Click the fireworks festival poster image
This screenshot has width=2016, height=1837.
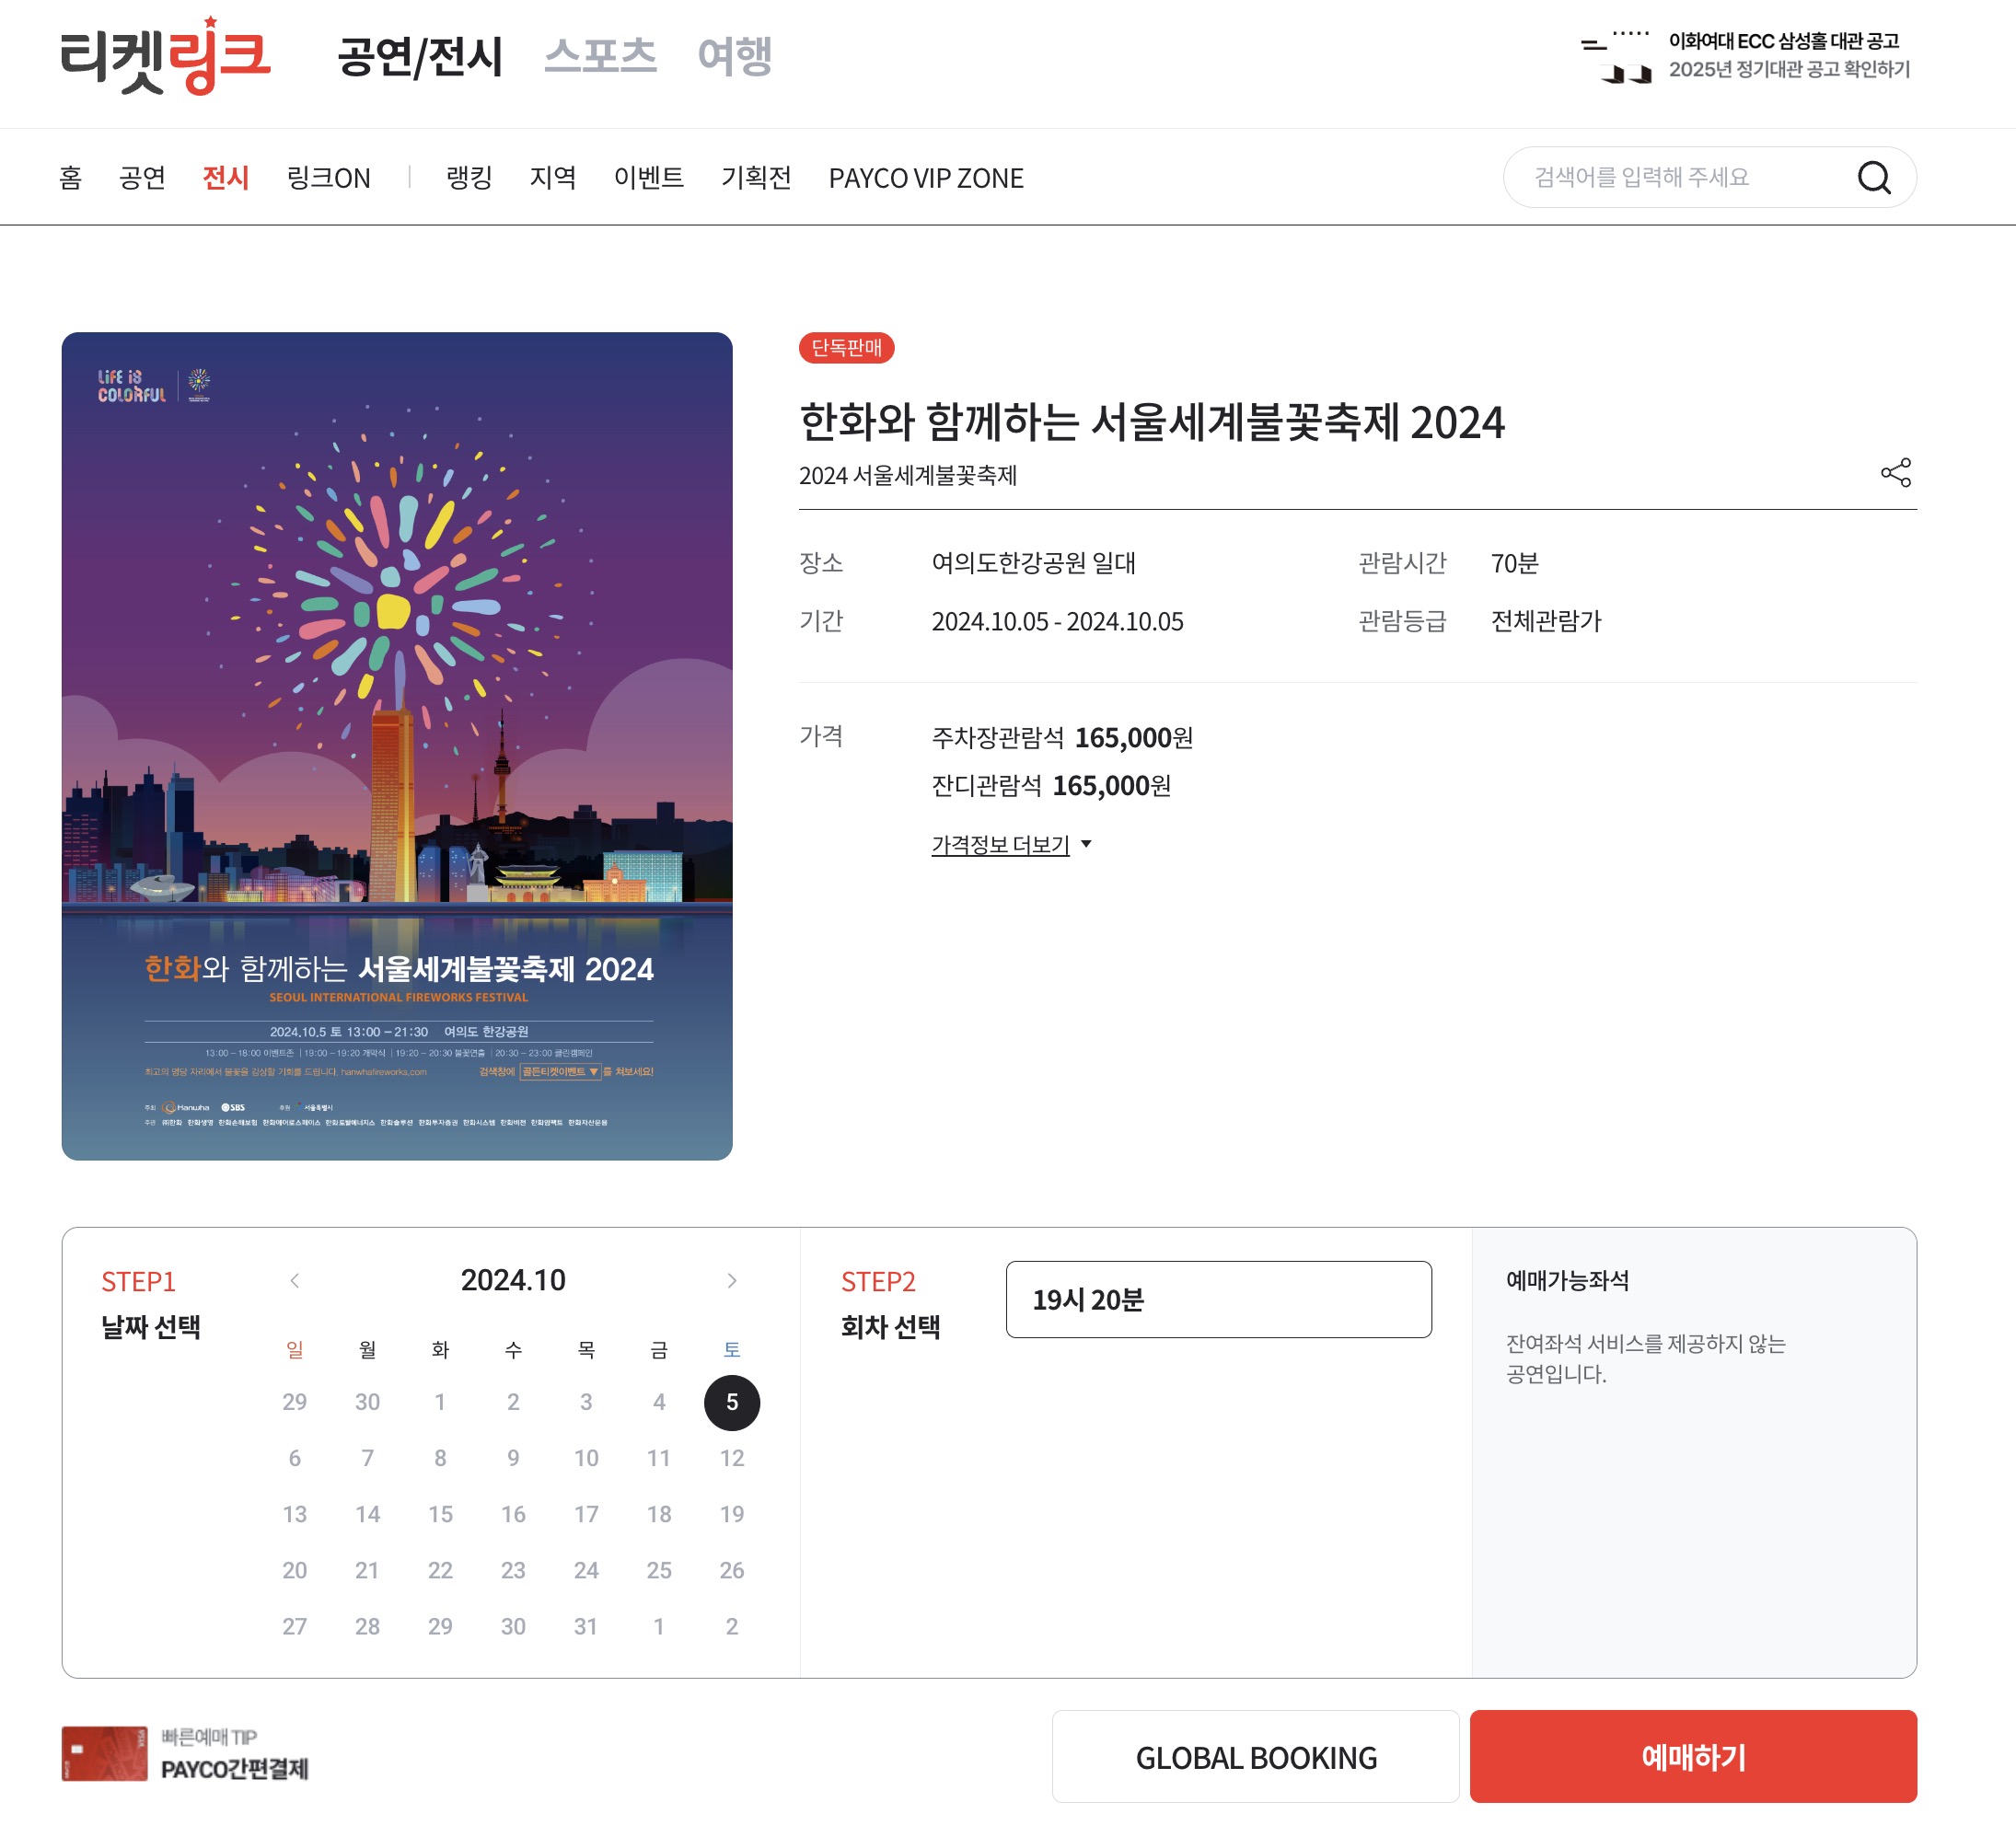click(x=397, y=746)
